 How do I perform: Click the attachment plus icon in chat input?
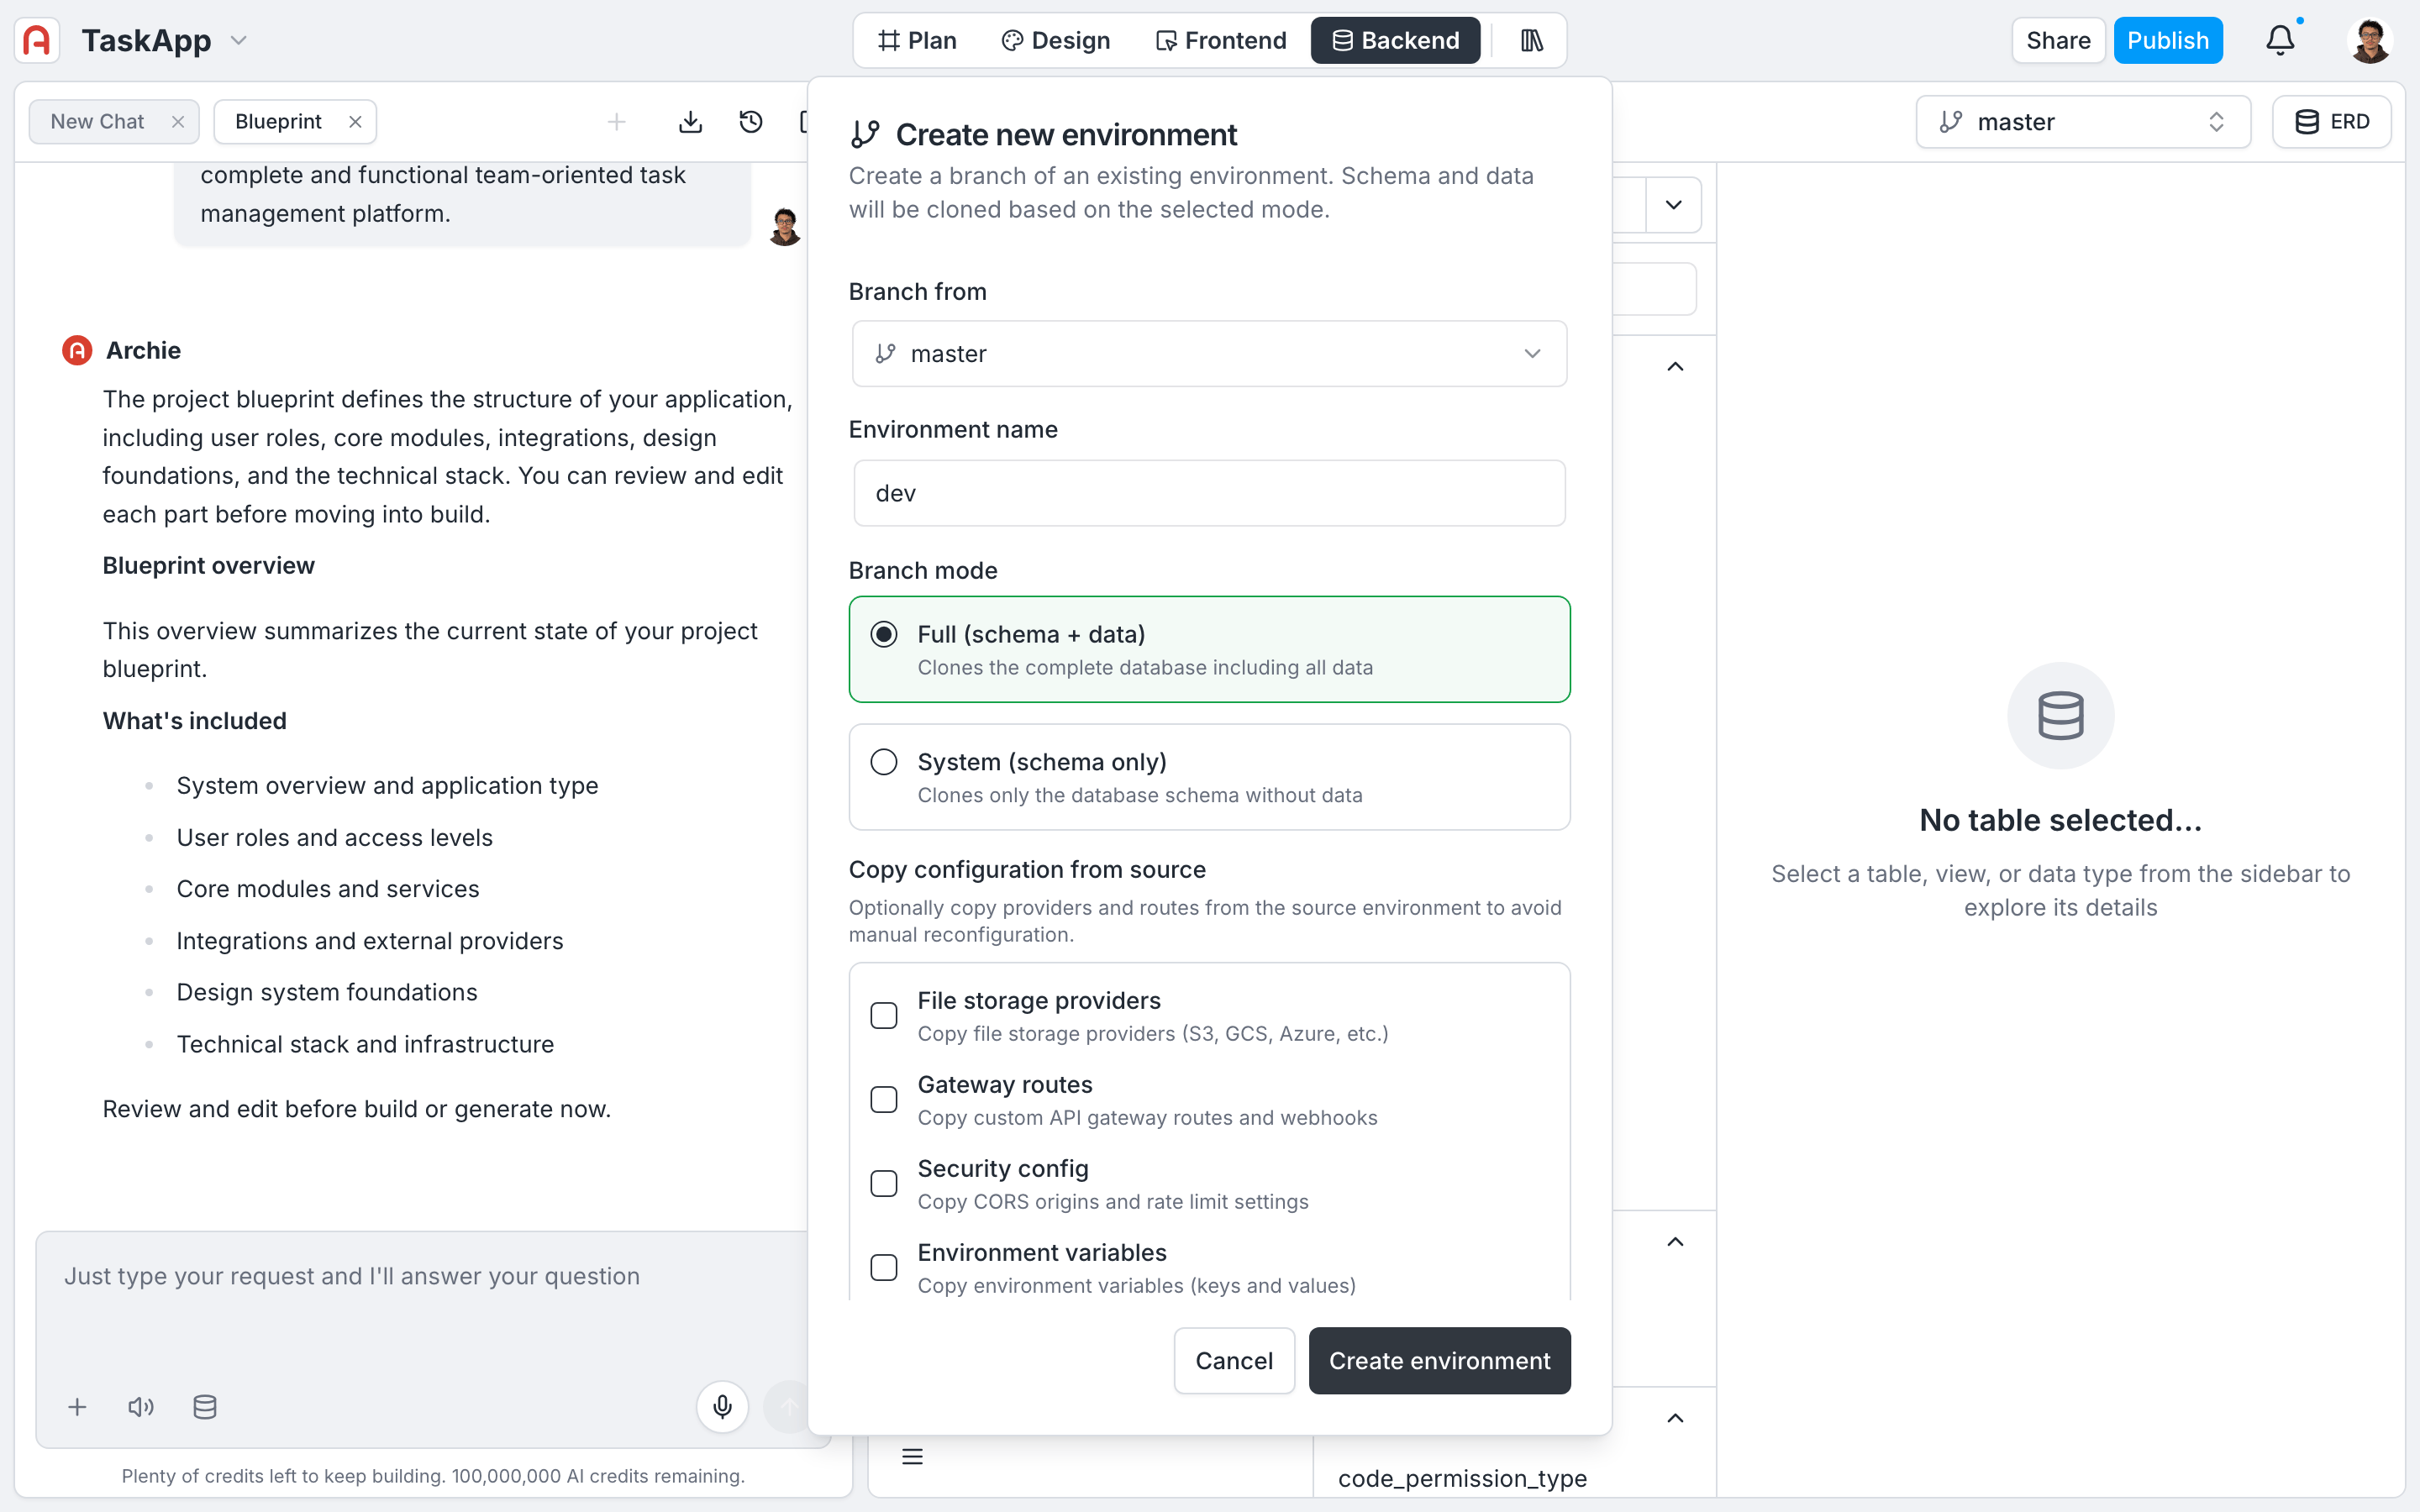tap(77, 1407)
